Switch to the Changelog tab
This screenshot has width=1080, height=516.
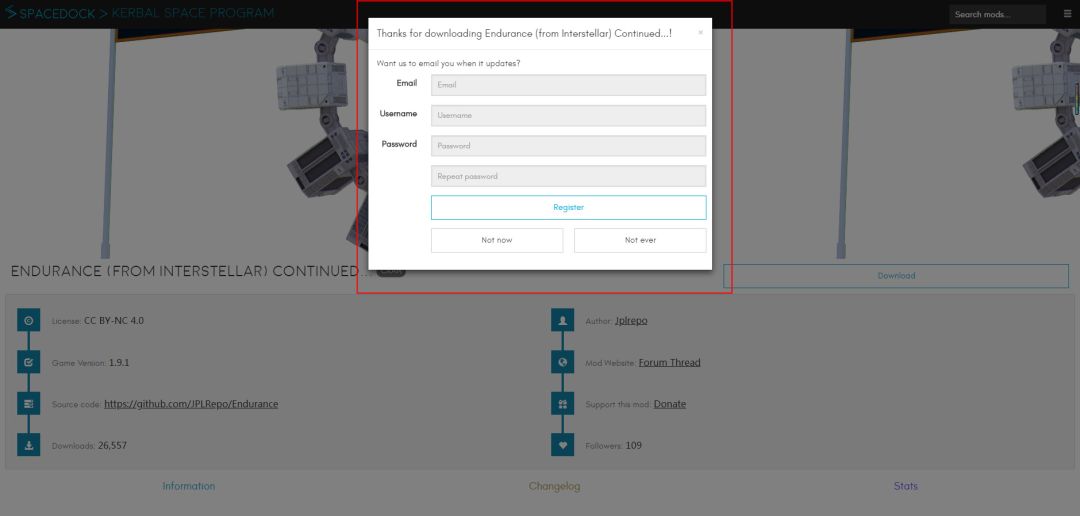pyautogui.click(x=554, y=486)
